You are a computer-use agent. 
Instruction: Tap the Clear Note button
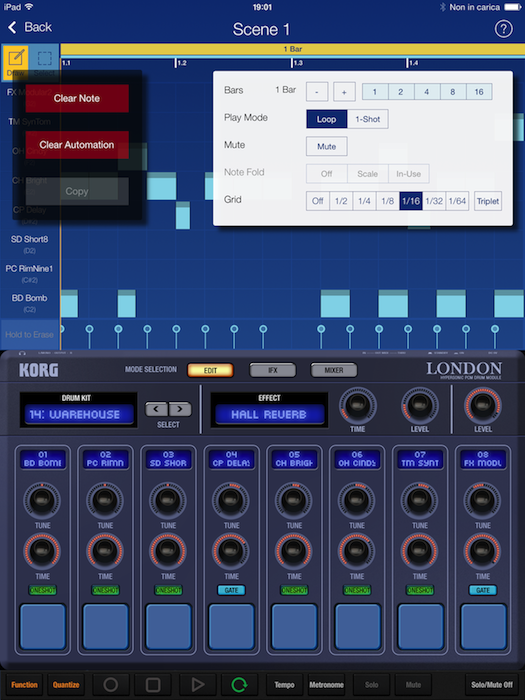coord(77,98)
